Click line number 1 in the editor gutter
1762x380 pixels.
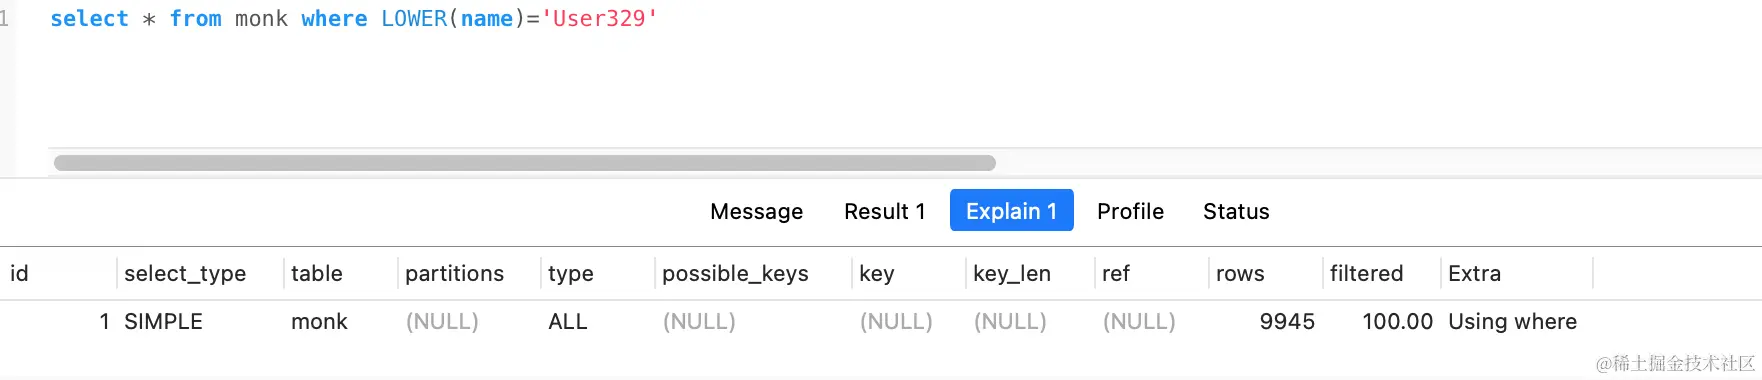pyautogui.click(x=5, y=19)
